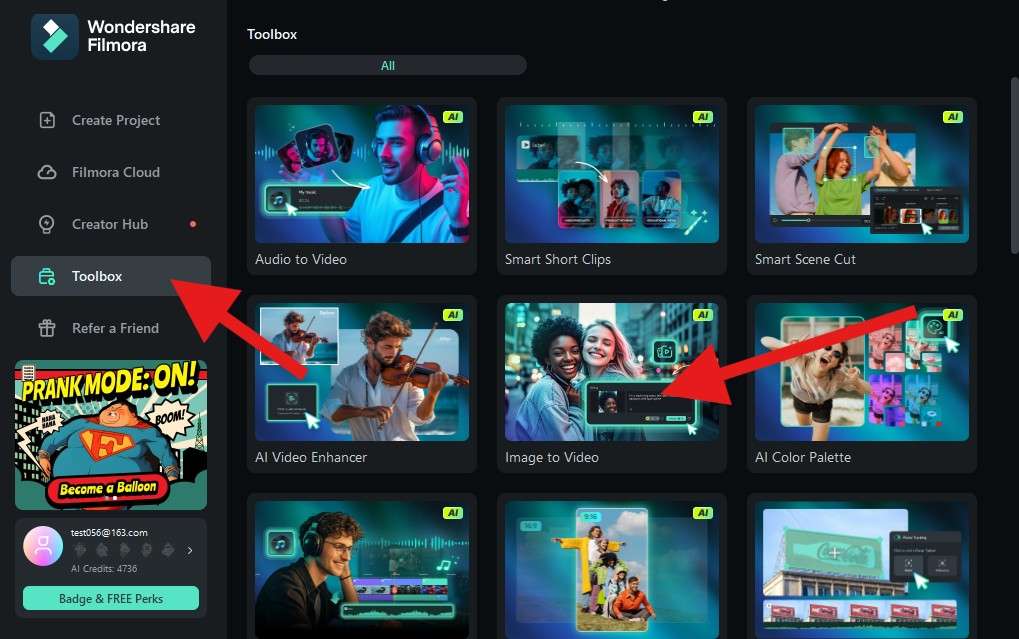Open the Create Project menu item

[x=111, y=120]
